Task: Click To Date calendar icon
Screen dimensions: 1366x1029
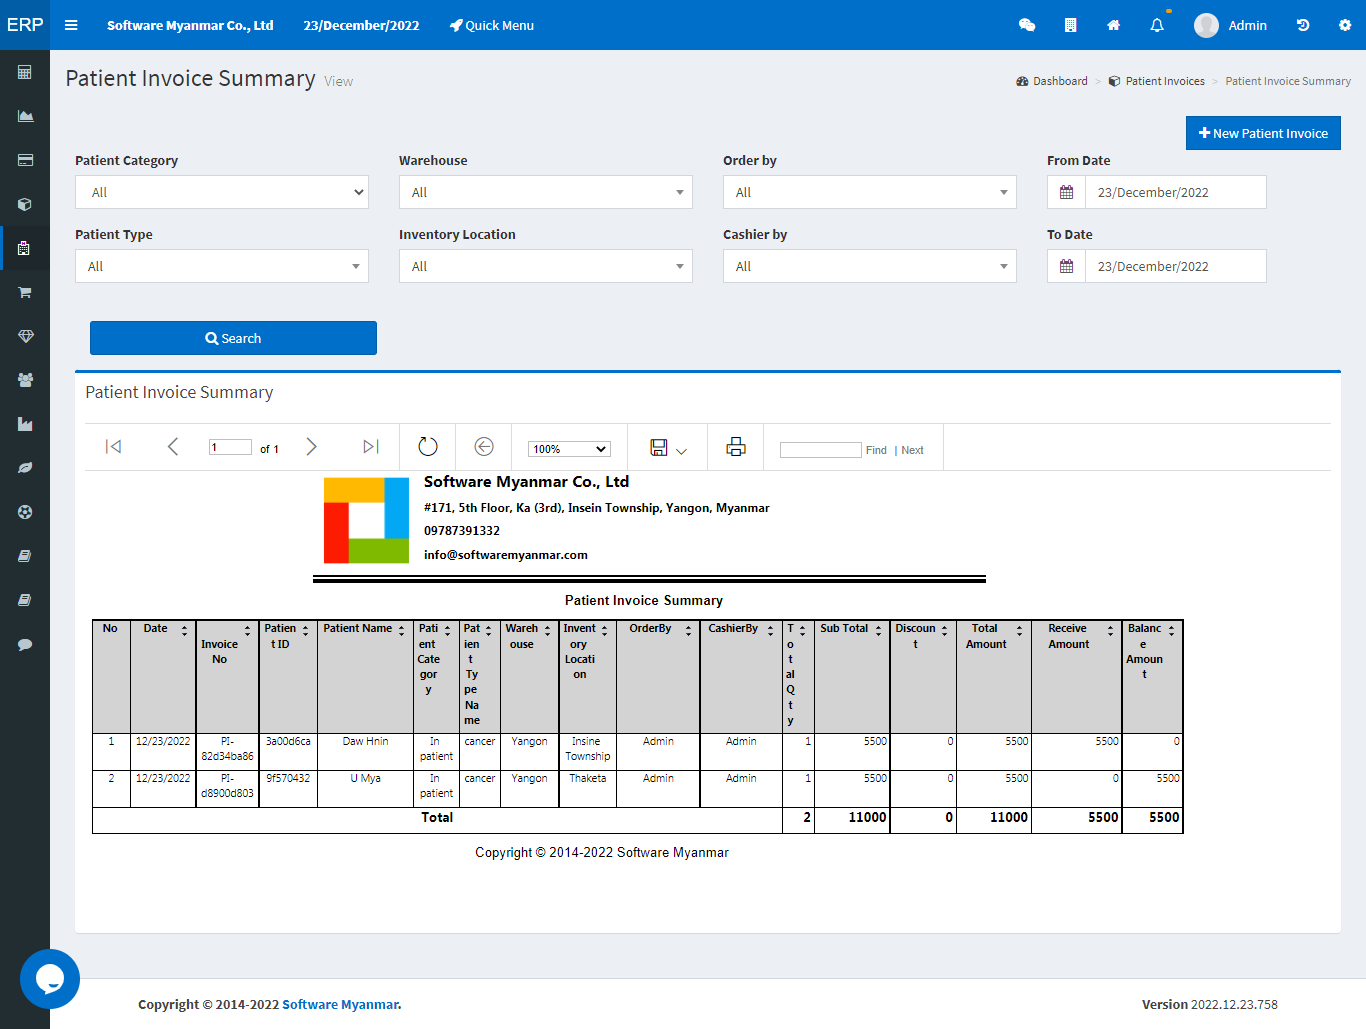Action: coord(1066,266)
